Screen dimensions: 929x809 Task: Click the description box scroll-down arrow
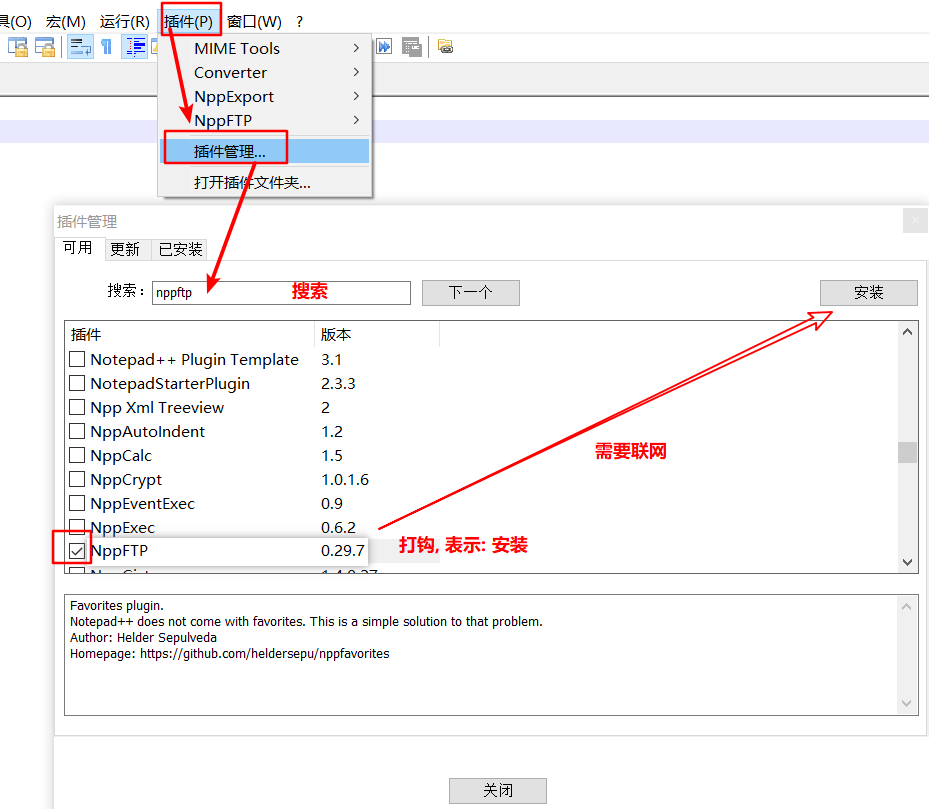[906, 704]
